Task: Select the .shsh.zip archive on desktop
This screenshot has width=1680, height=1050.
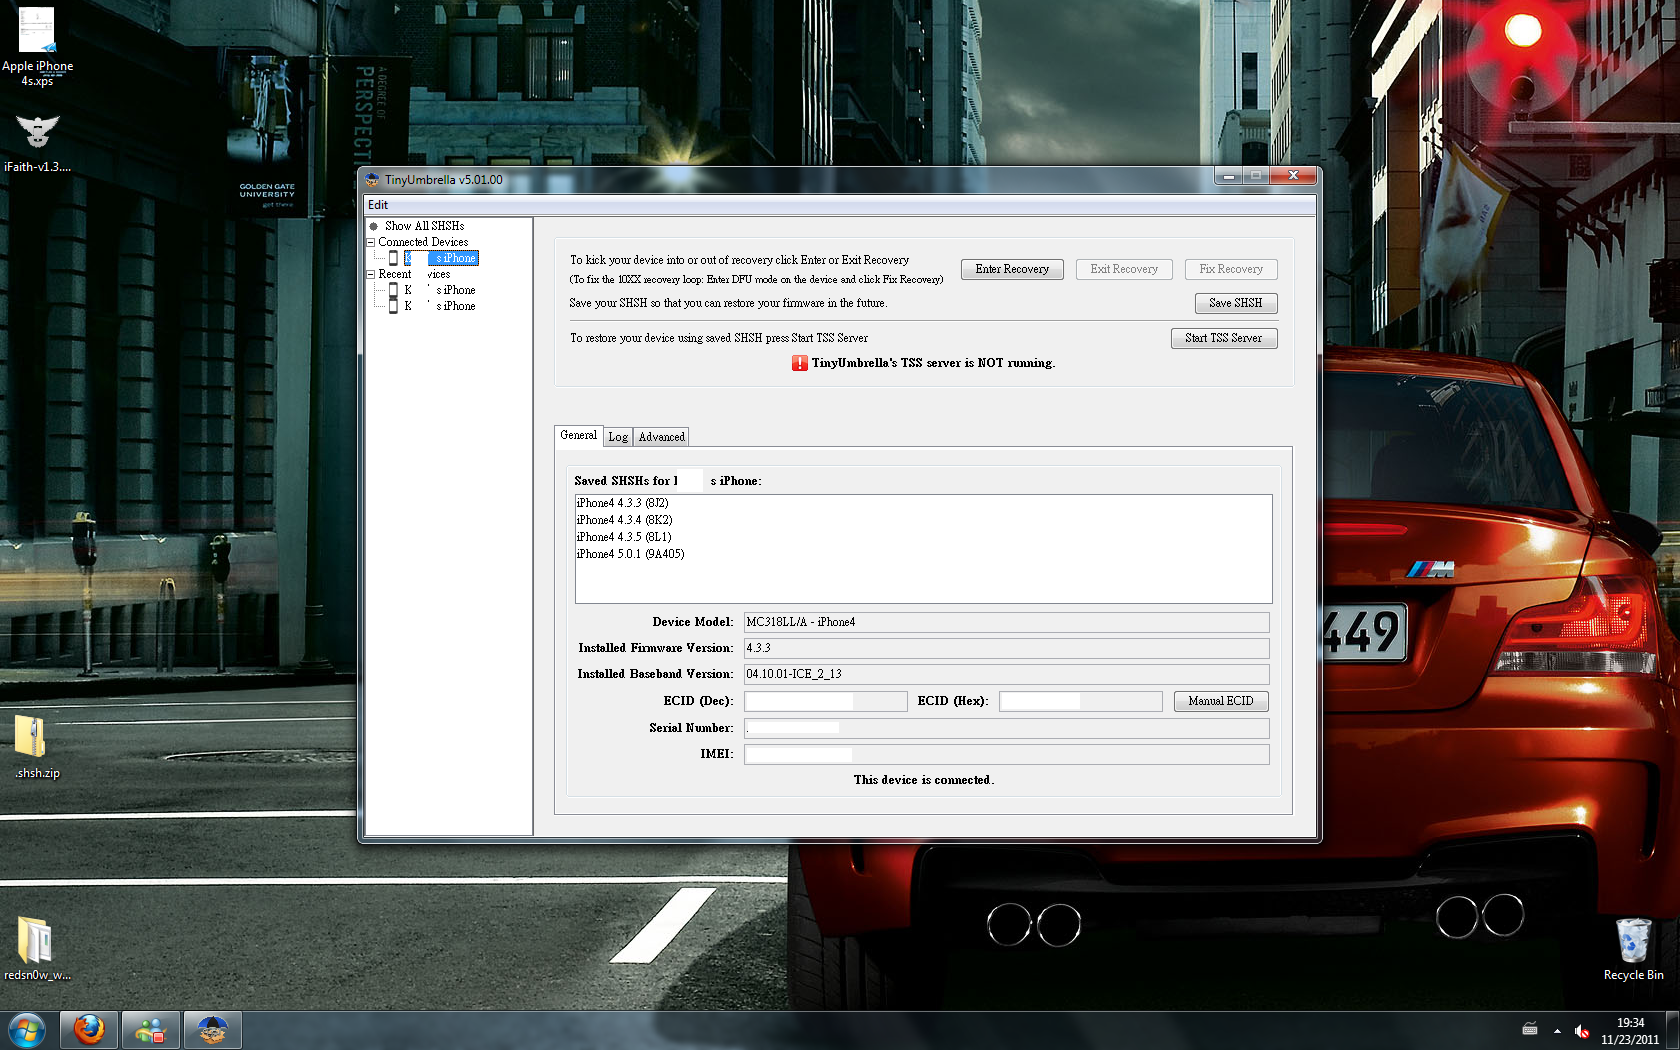Action: click(x=37, y=747)
